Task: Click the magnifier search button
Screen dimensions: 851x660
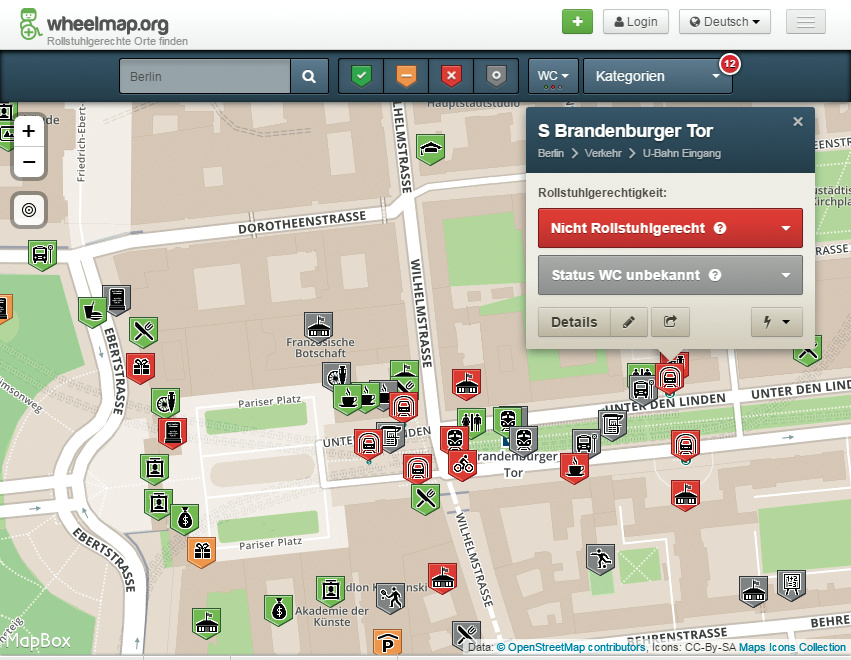Action: (309, 76)
